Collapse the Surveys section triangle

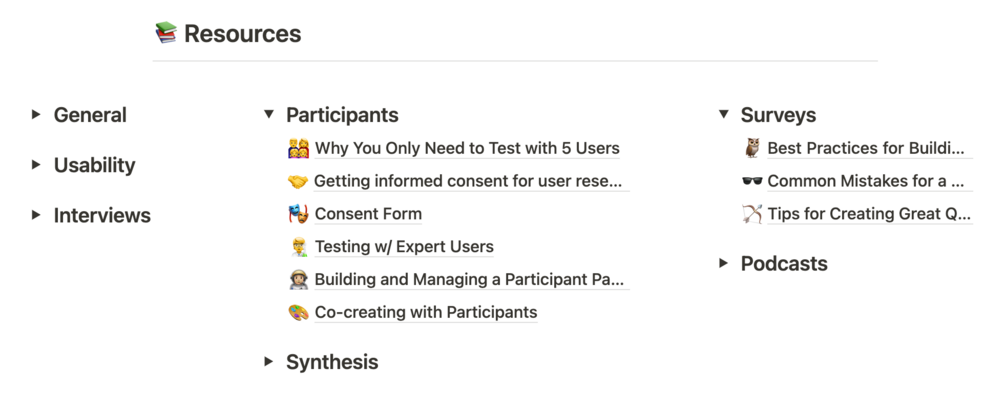coord(723,115)
